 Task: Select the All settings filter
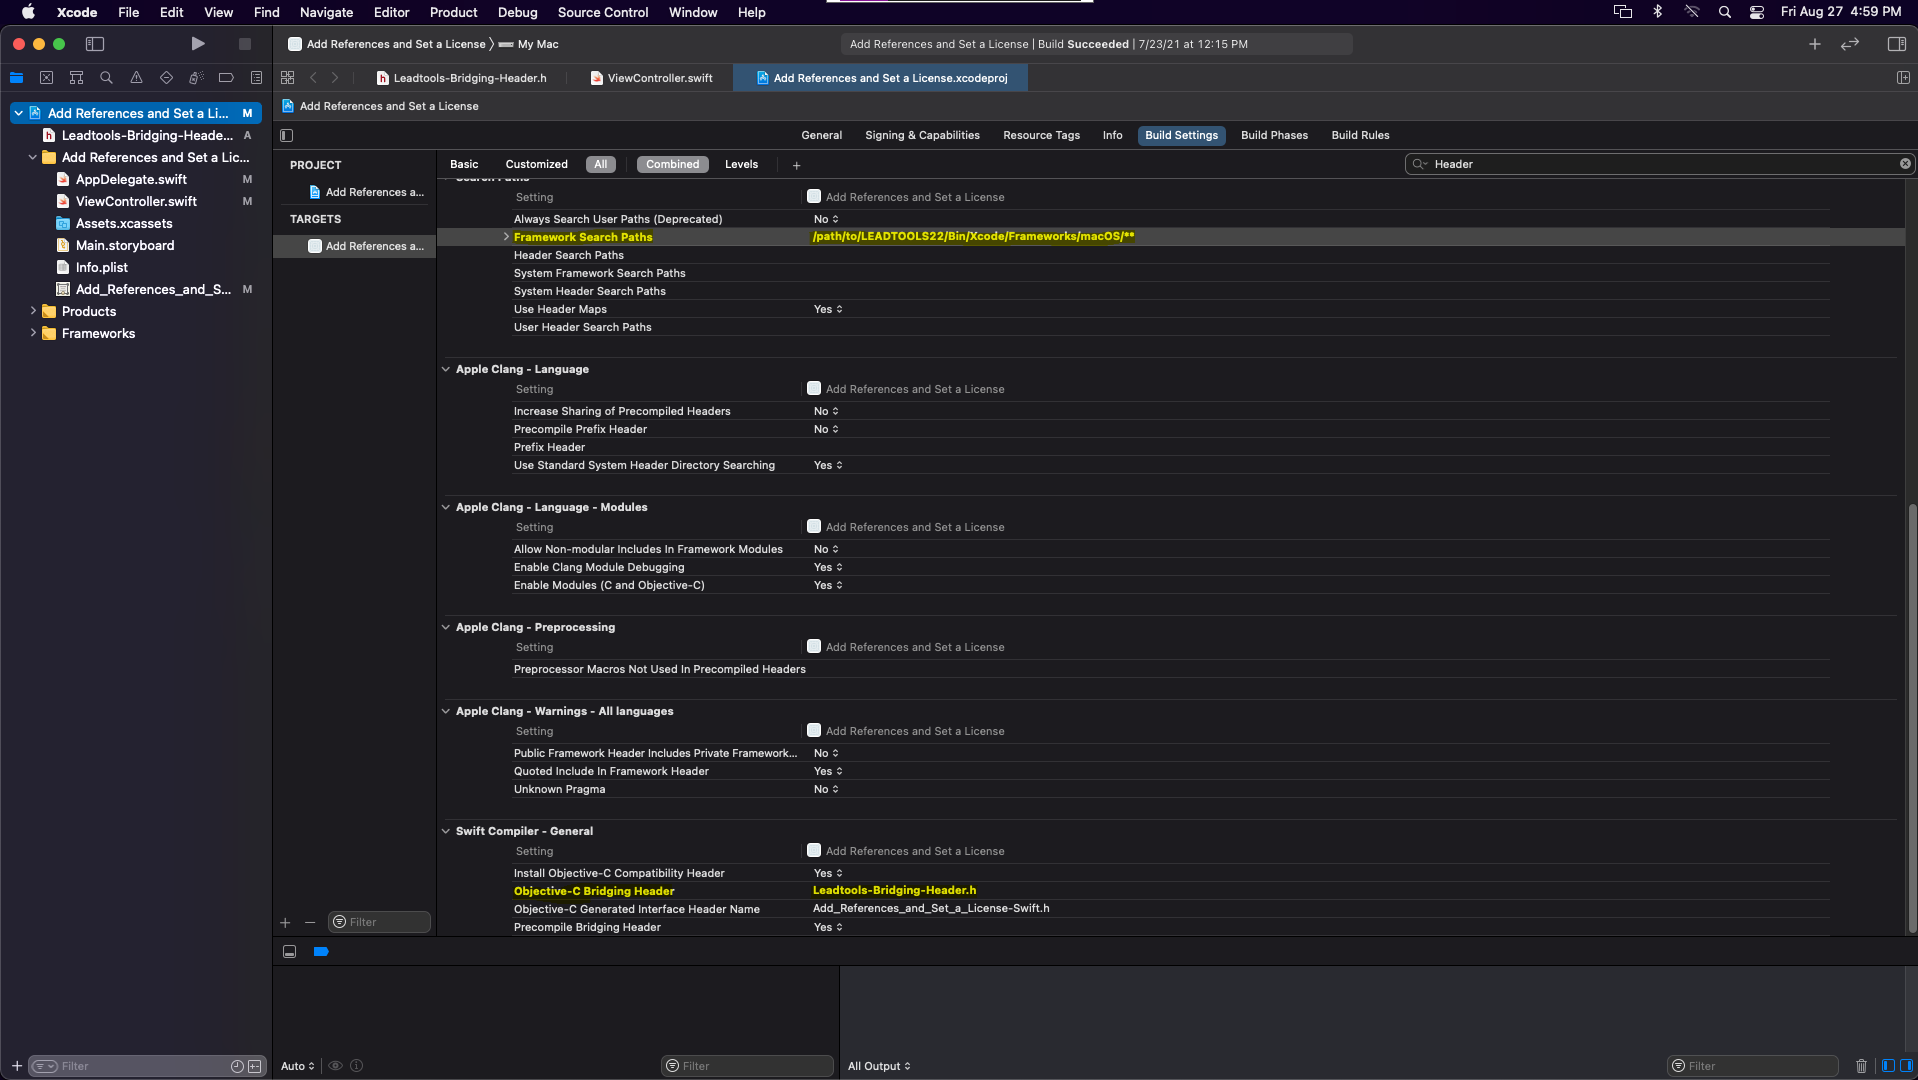600,164
